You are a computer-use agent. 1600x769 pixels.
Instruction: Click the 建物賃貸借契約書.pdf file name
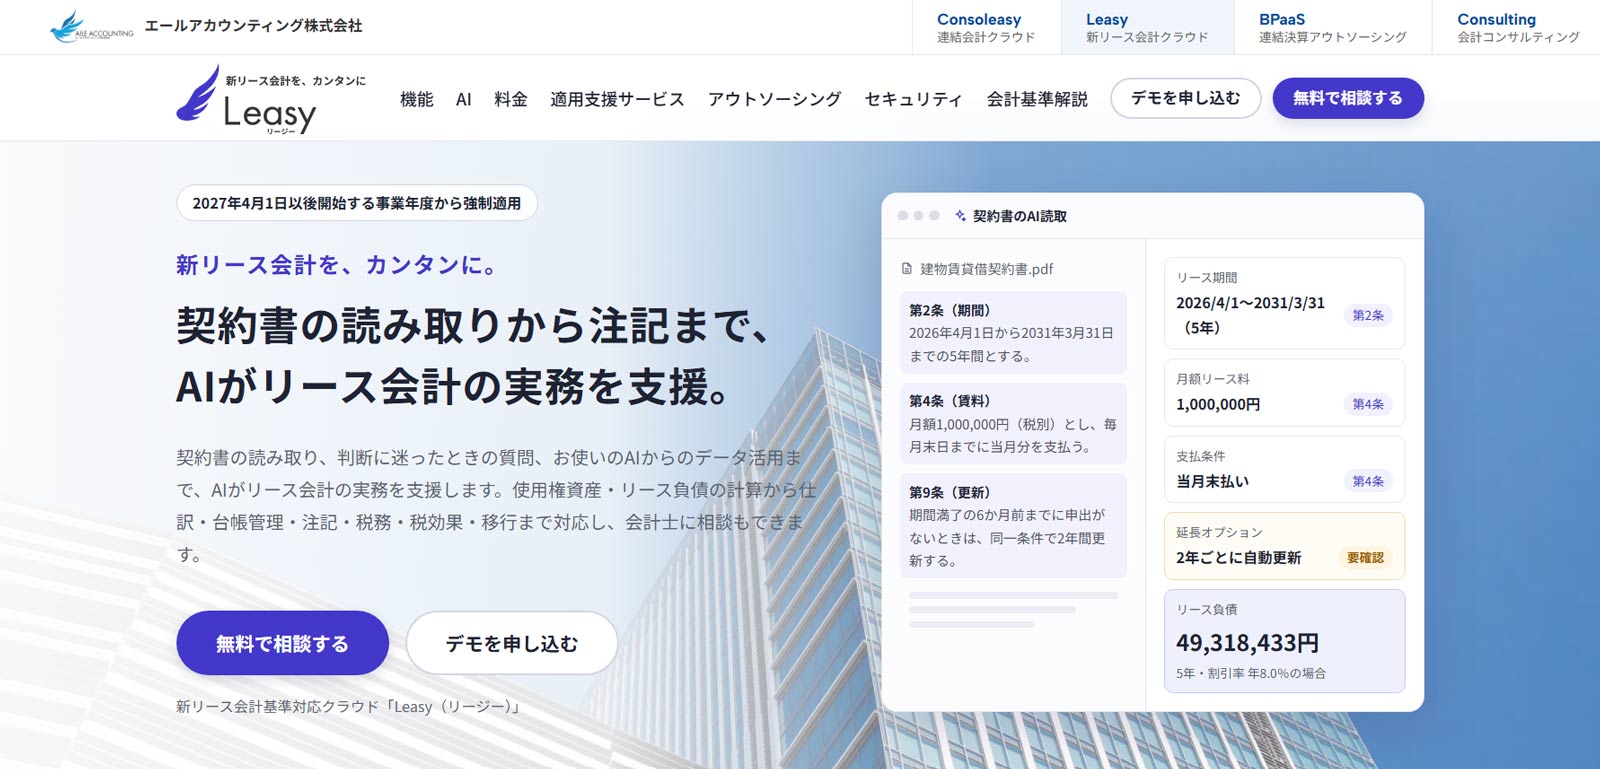pos(986,269)
